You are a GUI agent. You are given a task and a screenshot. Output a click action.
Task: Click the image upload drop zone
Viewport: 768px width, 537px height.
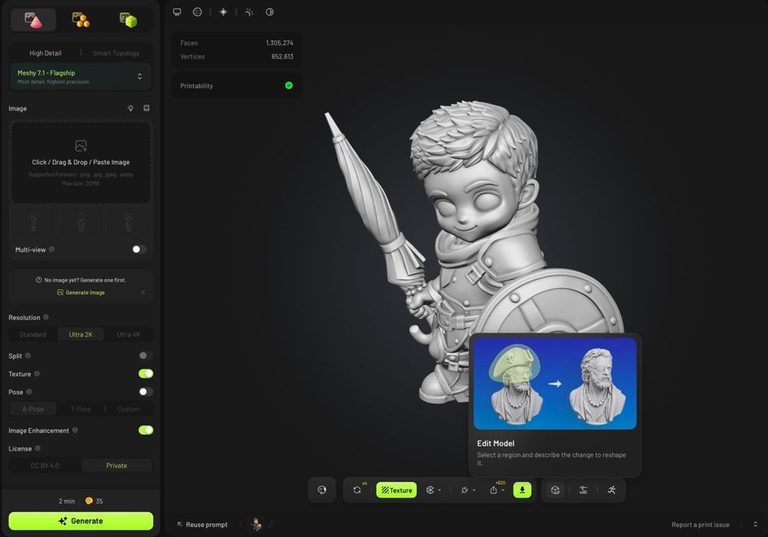(81, 162)
